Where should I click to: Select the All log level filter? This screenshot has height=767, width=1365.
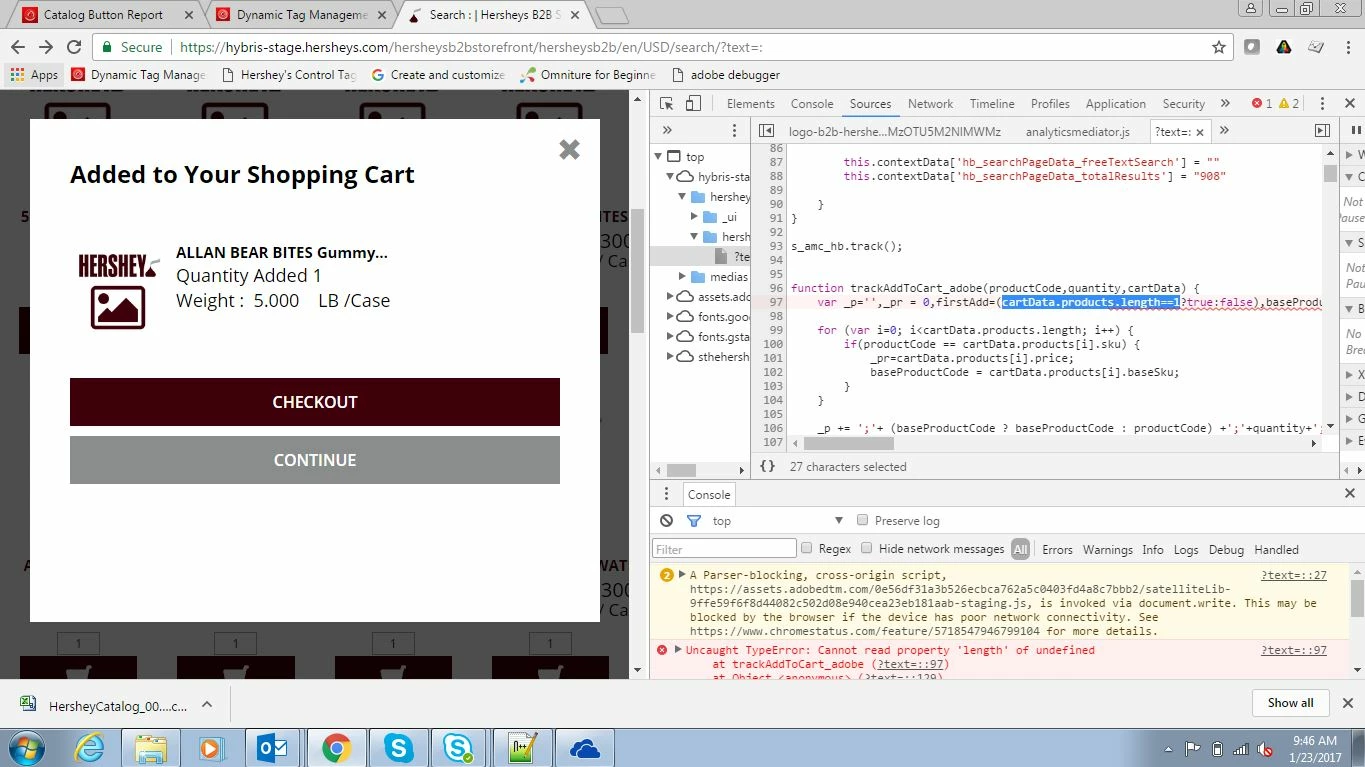pyautogui.click(x=1020, y=549)
